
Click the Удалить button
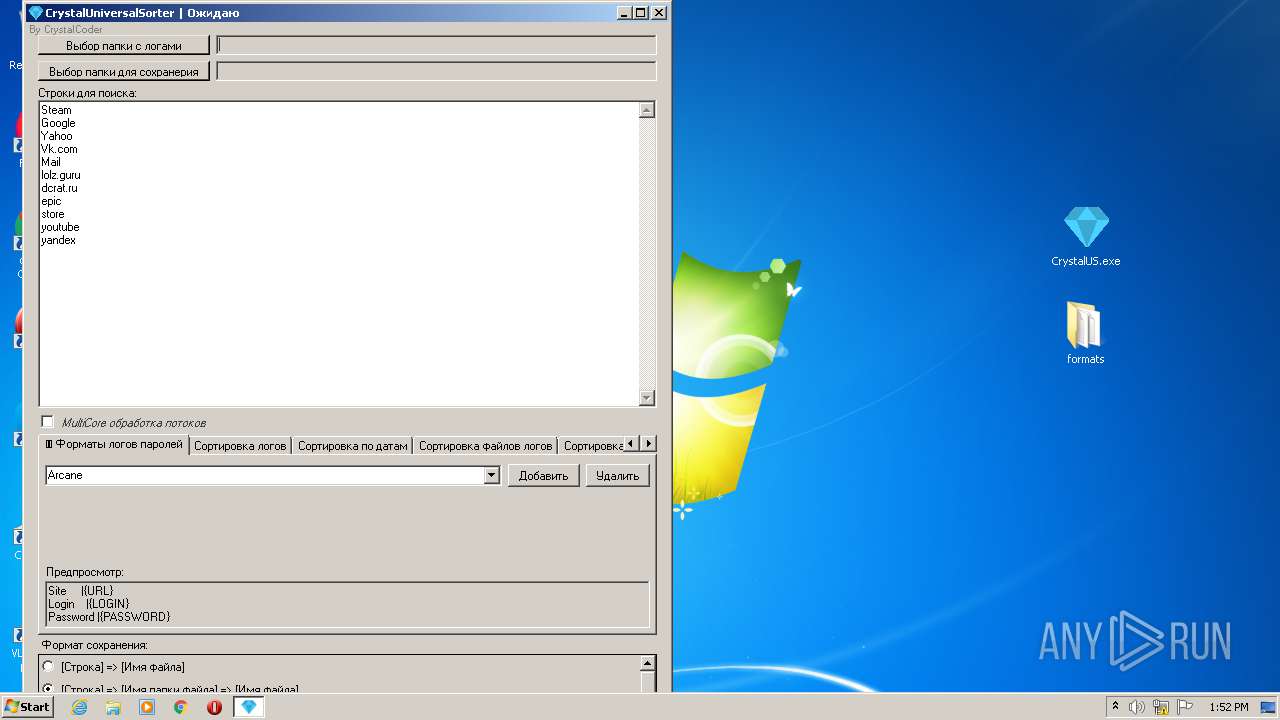(x=617, y=476)
